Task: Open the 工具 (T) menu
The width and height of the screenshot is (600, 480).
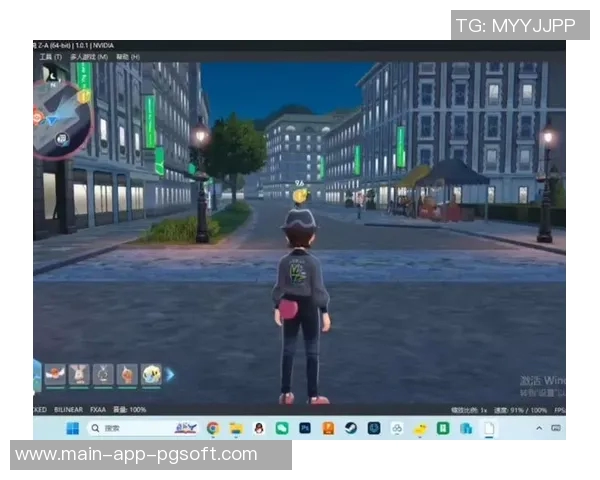Action: (50, 57)
